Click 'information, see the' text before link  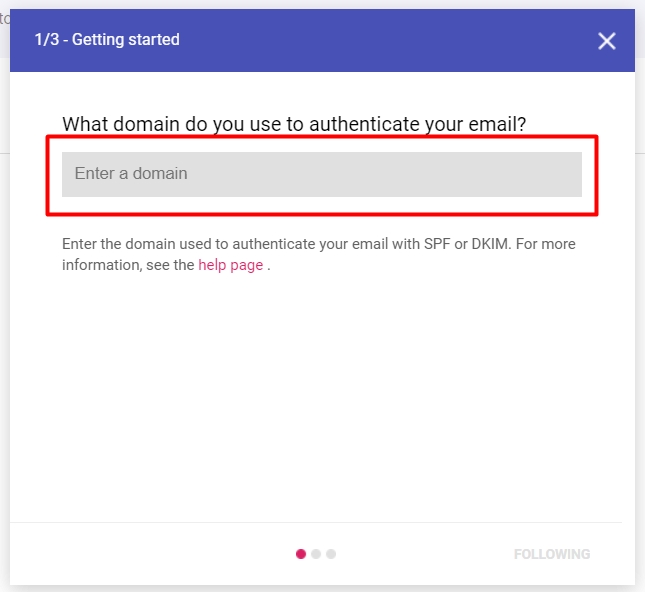[x=128, y=265]
